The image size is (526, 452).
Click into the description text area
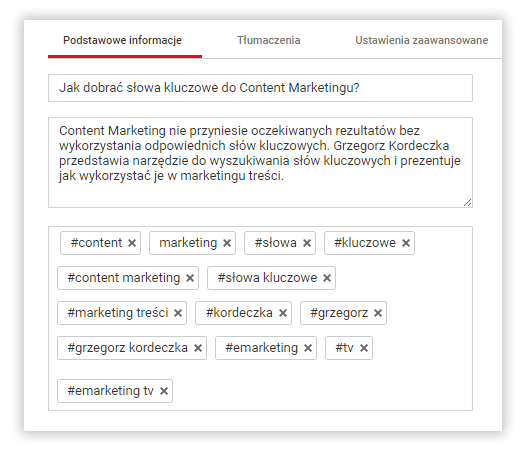pyautogui.click(x=260, y=162)
